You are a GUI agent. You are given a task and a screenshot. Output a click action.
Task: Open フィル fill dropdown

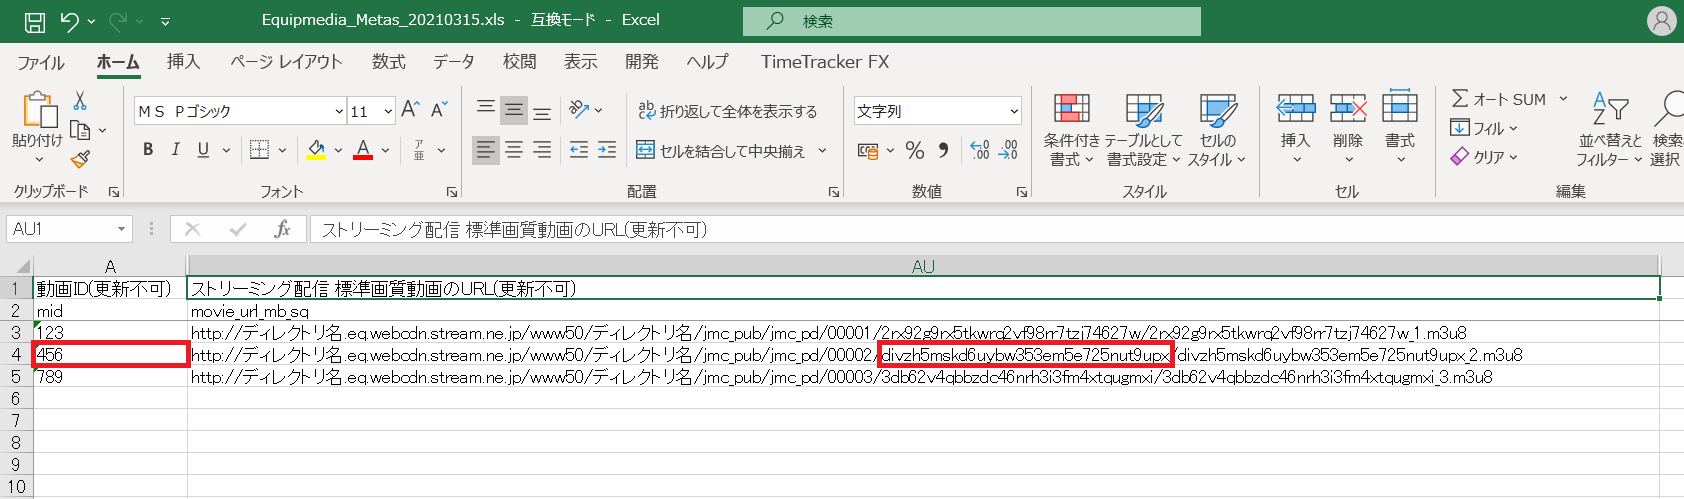pos(1484,128)
